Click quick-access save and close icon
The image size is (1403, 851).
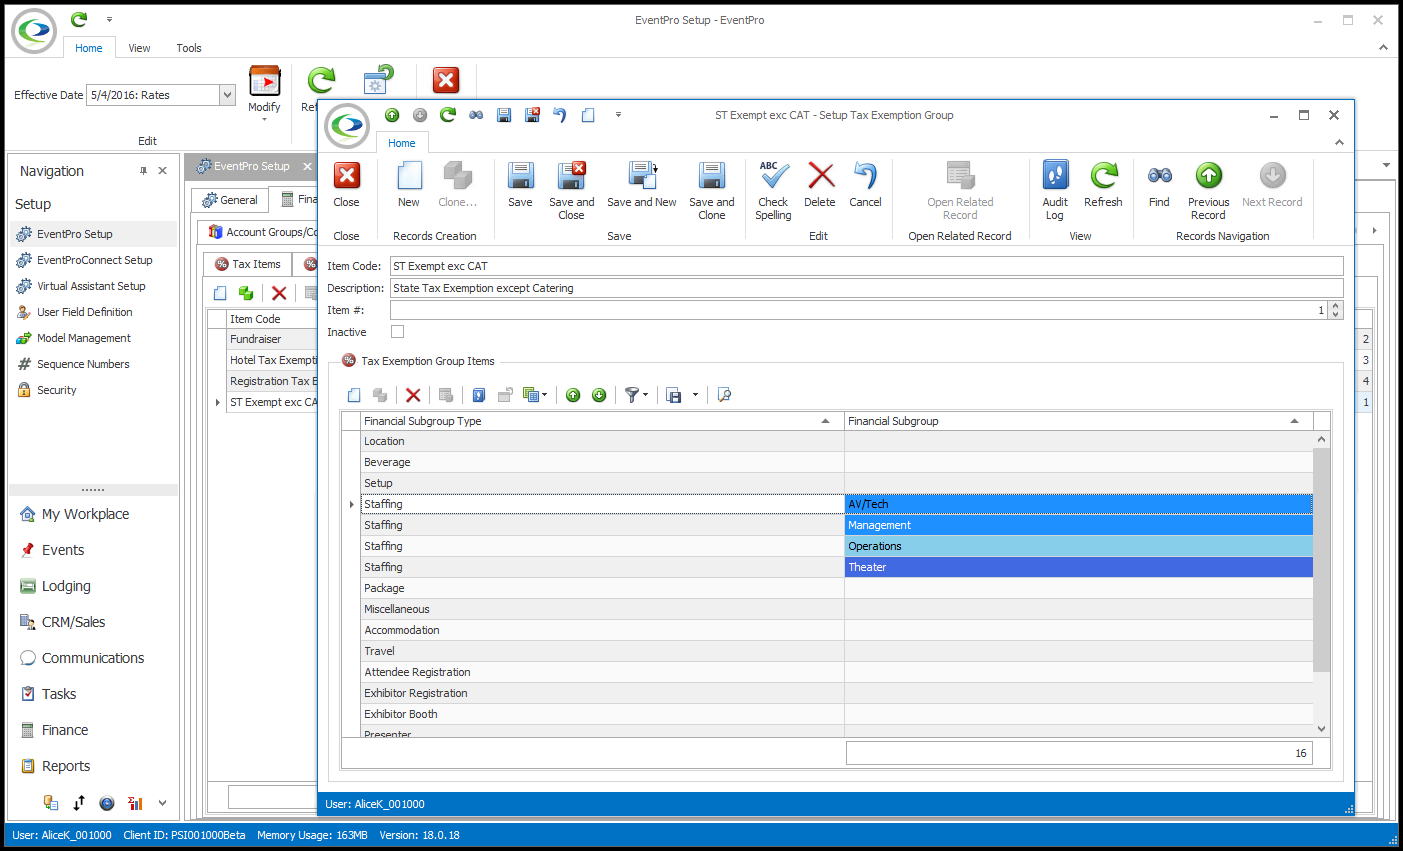[532, 115]
